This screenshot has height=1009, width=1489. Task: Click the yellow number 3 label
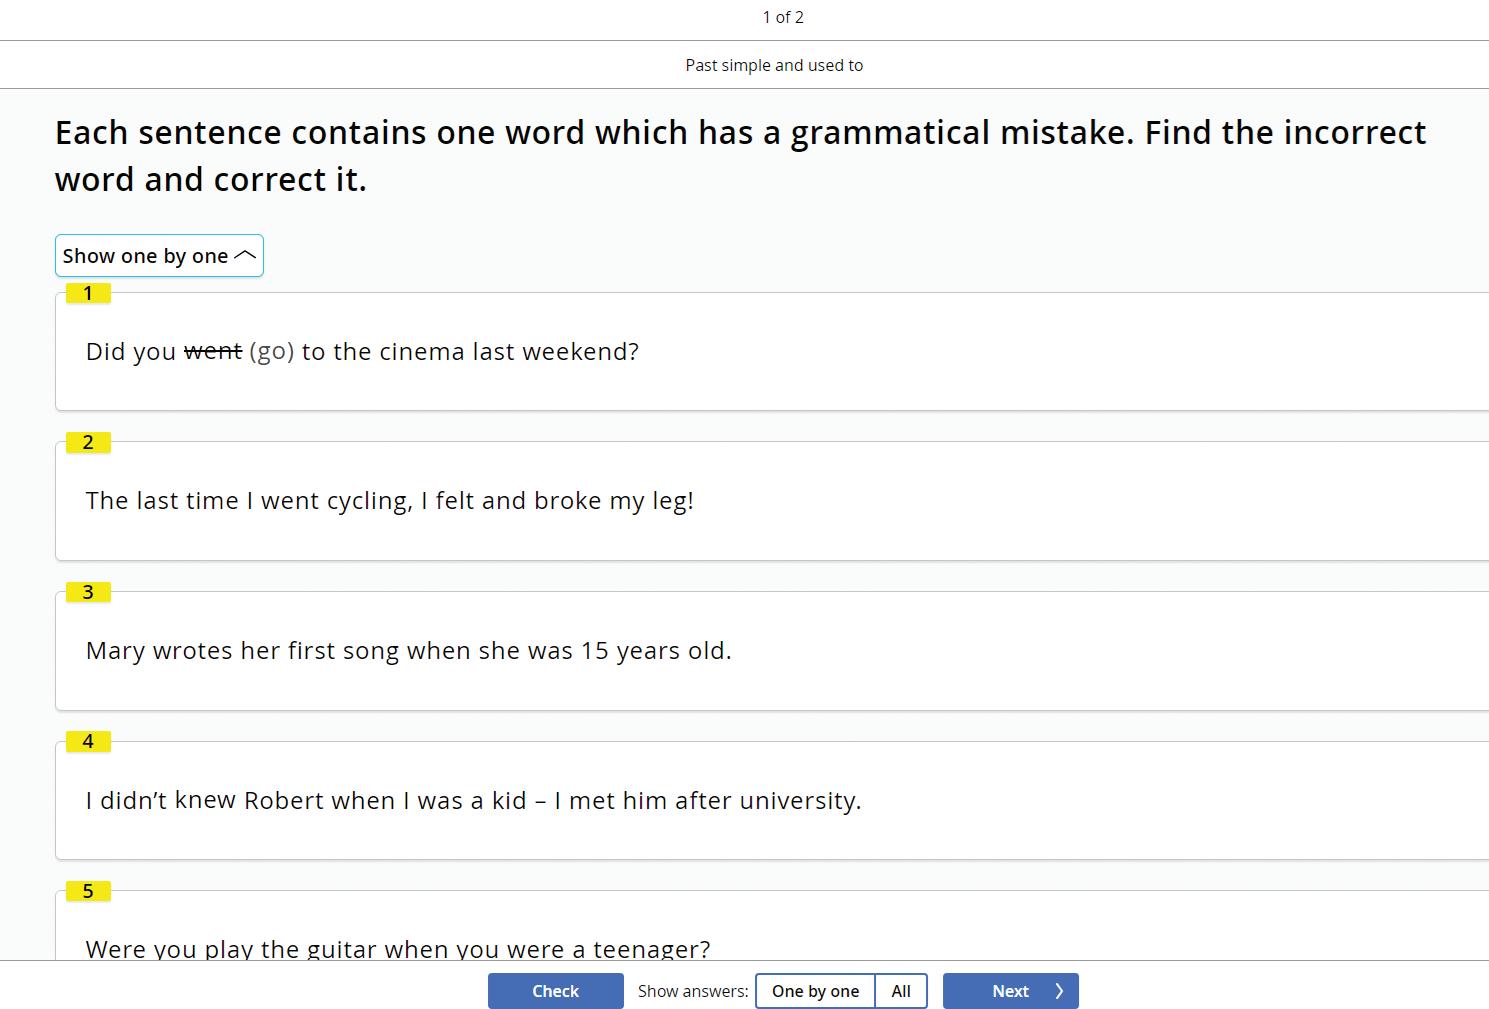88,592
